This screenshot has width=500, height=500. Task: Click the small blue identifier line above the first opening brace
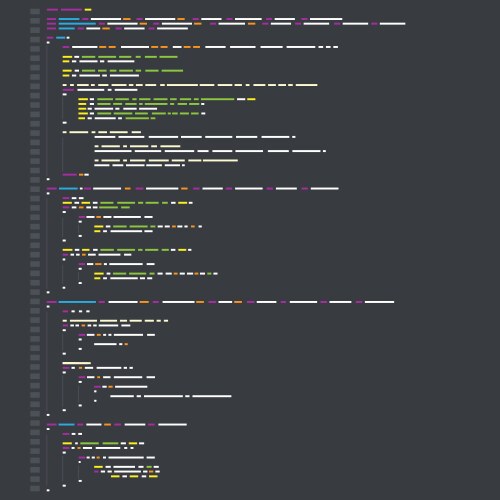[58, 38]
